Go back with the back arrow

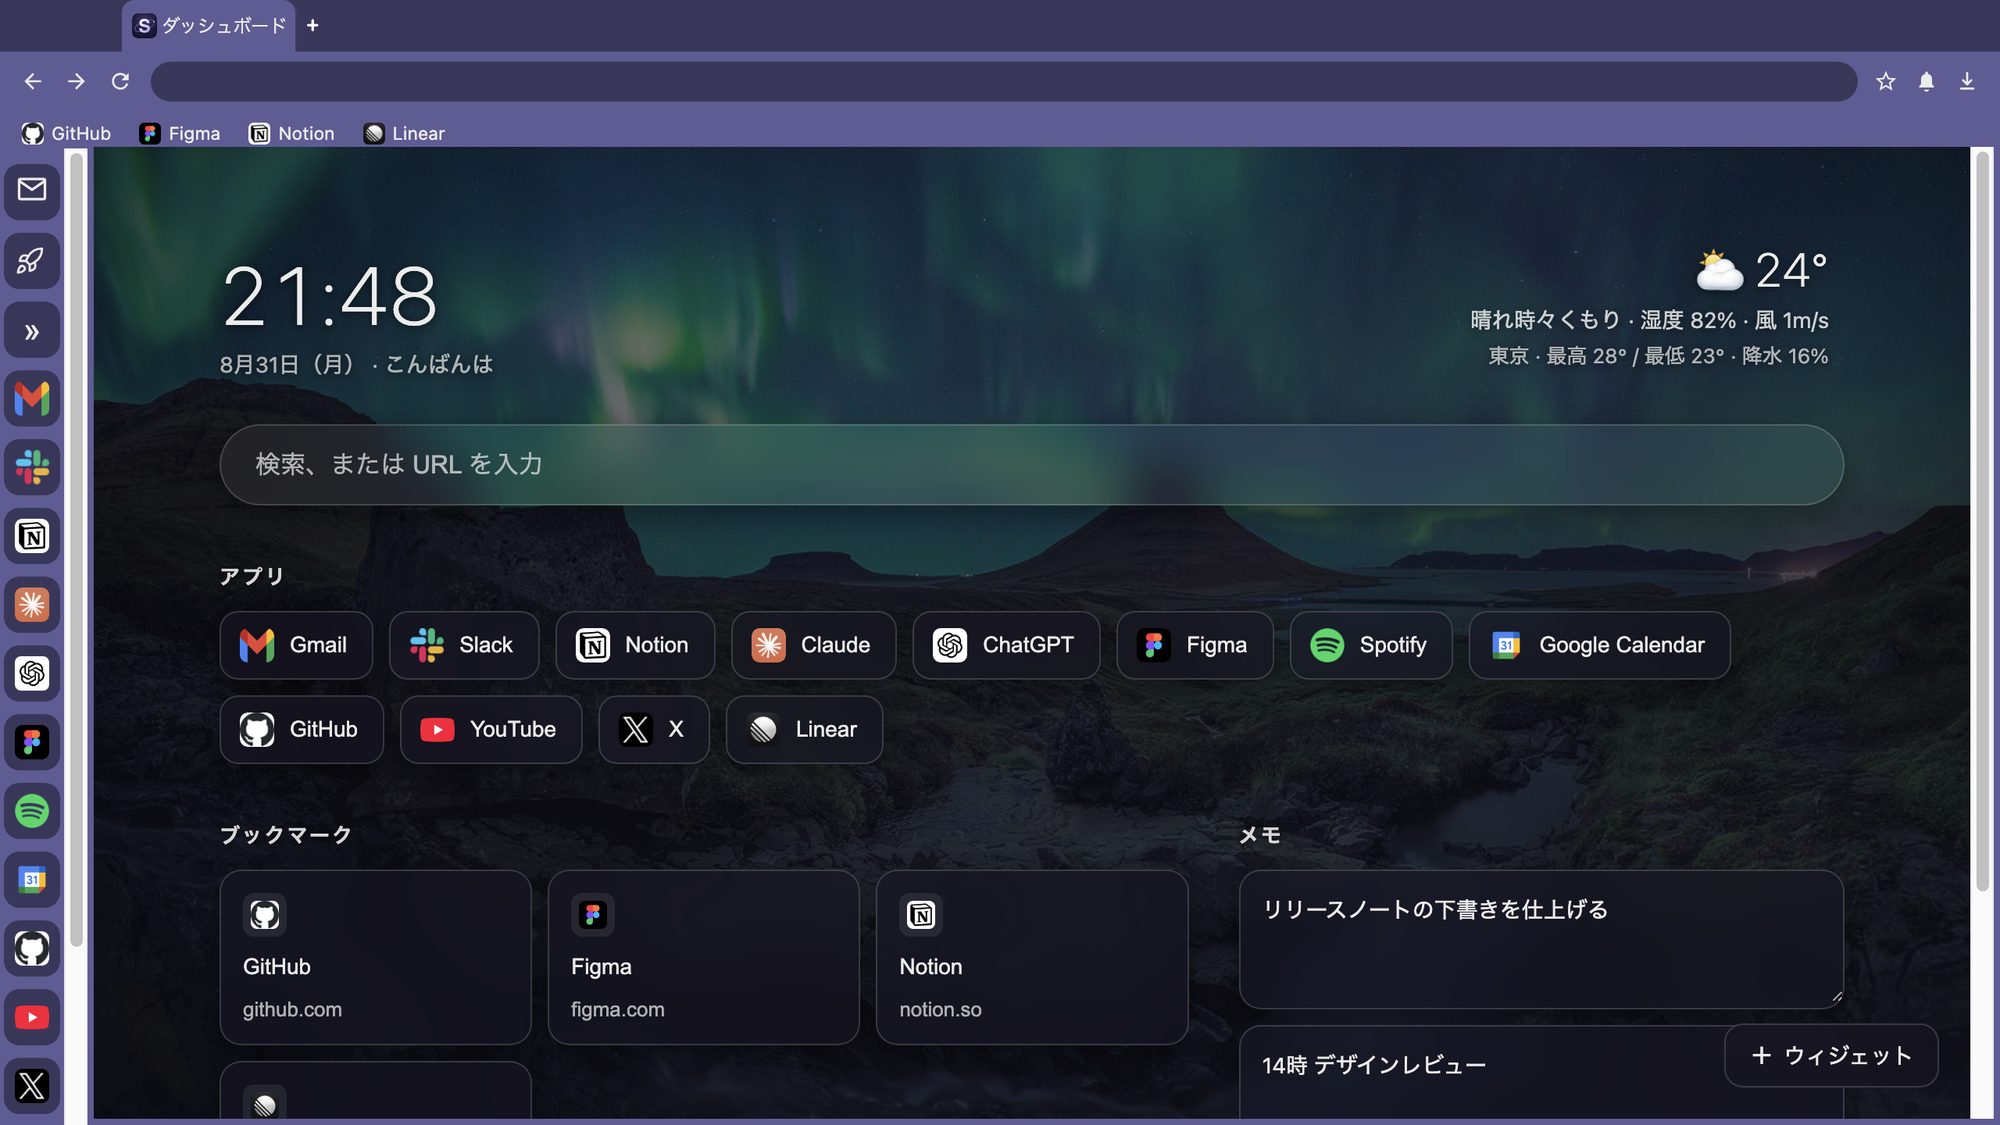click(33, 81)
